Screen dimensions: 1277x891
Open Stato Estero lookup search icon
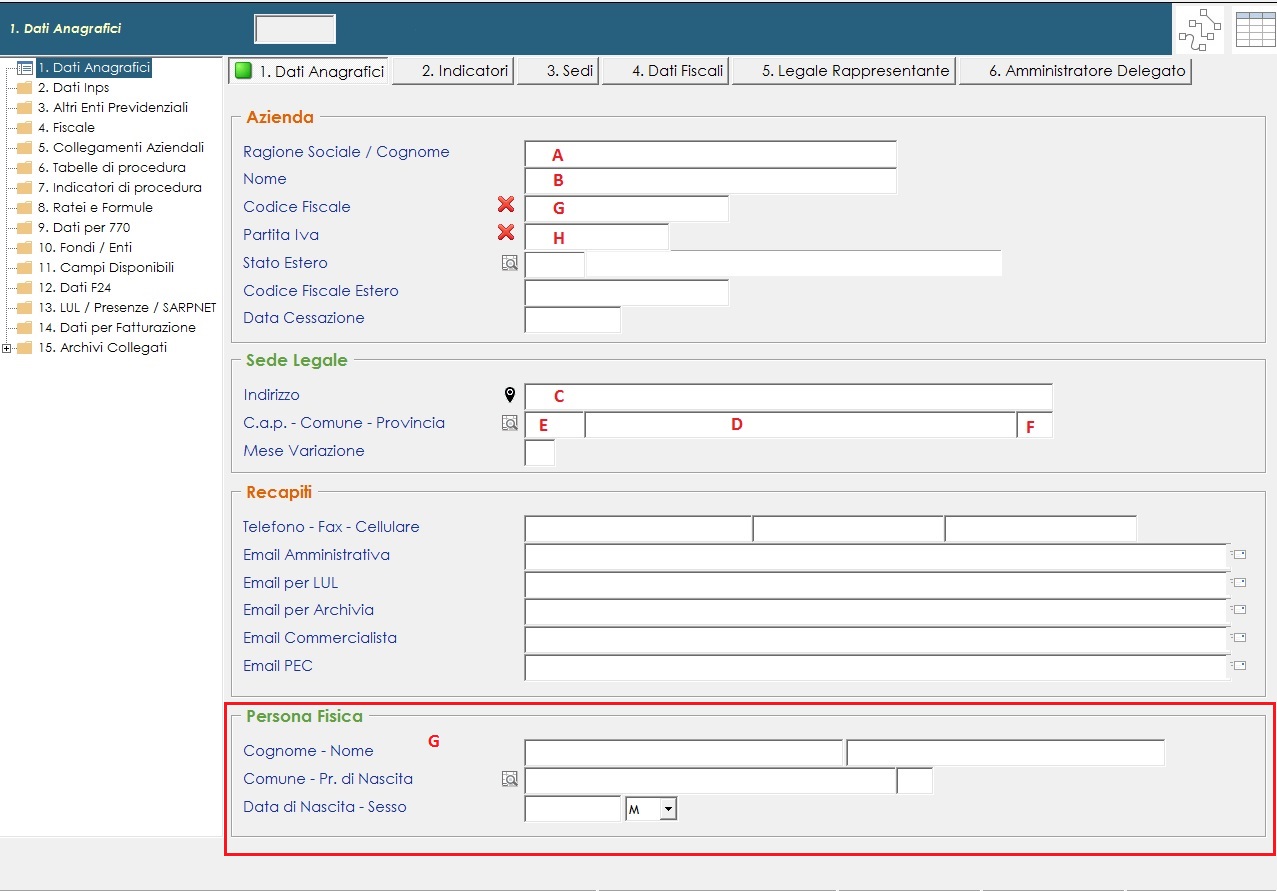pos(510,264)
